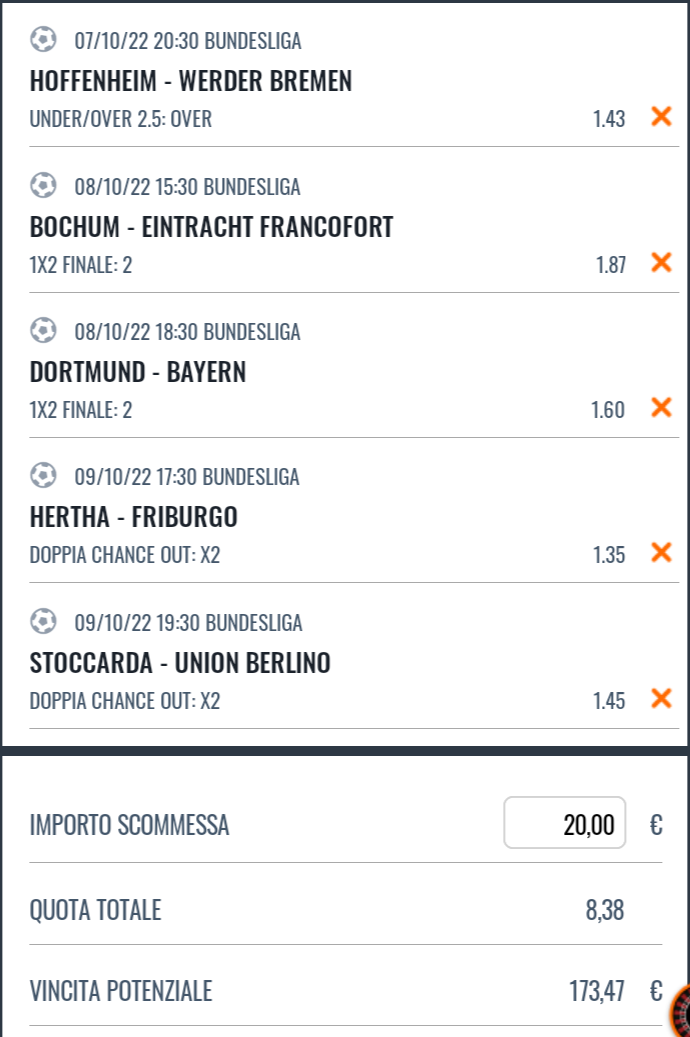Open the Hoffenheim - Werder Bremen match
The width and height of the screenshot is (690, 1037).
pyautogui.click(x=191, y=81)
